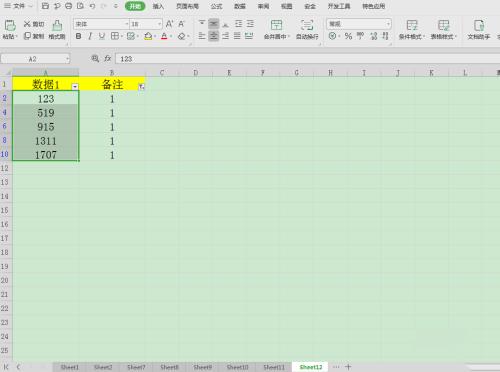Toggle vertical middle alignment
Viewport: 500px width, 372px height.
coord(214,24)
